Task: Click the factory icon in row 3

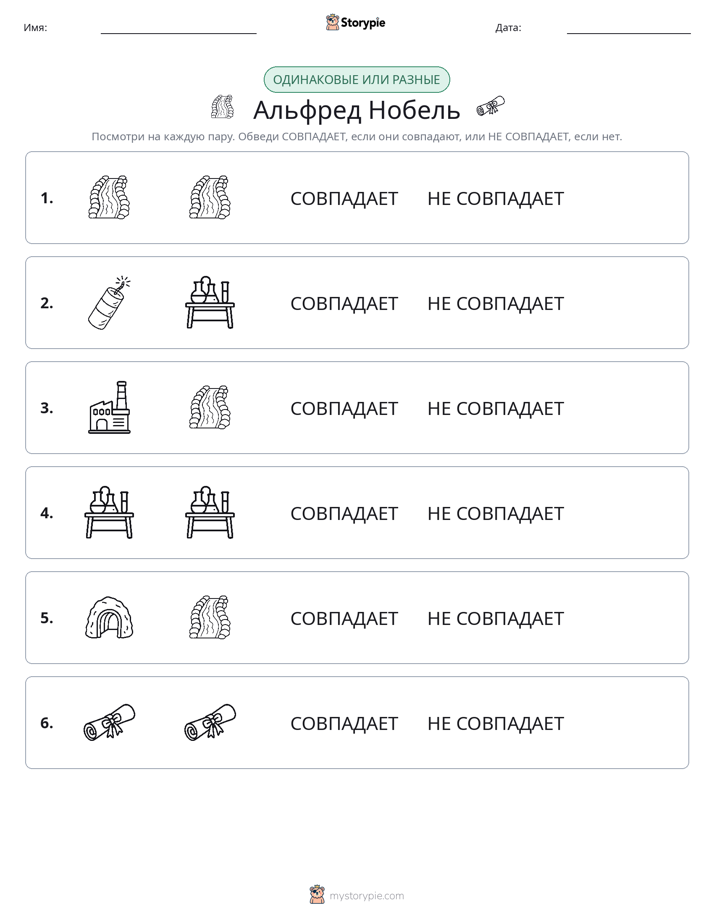Action: click(109, 408)
